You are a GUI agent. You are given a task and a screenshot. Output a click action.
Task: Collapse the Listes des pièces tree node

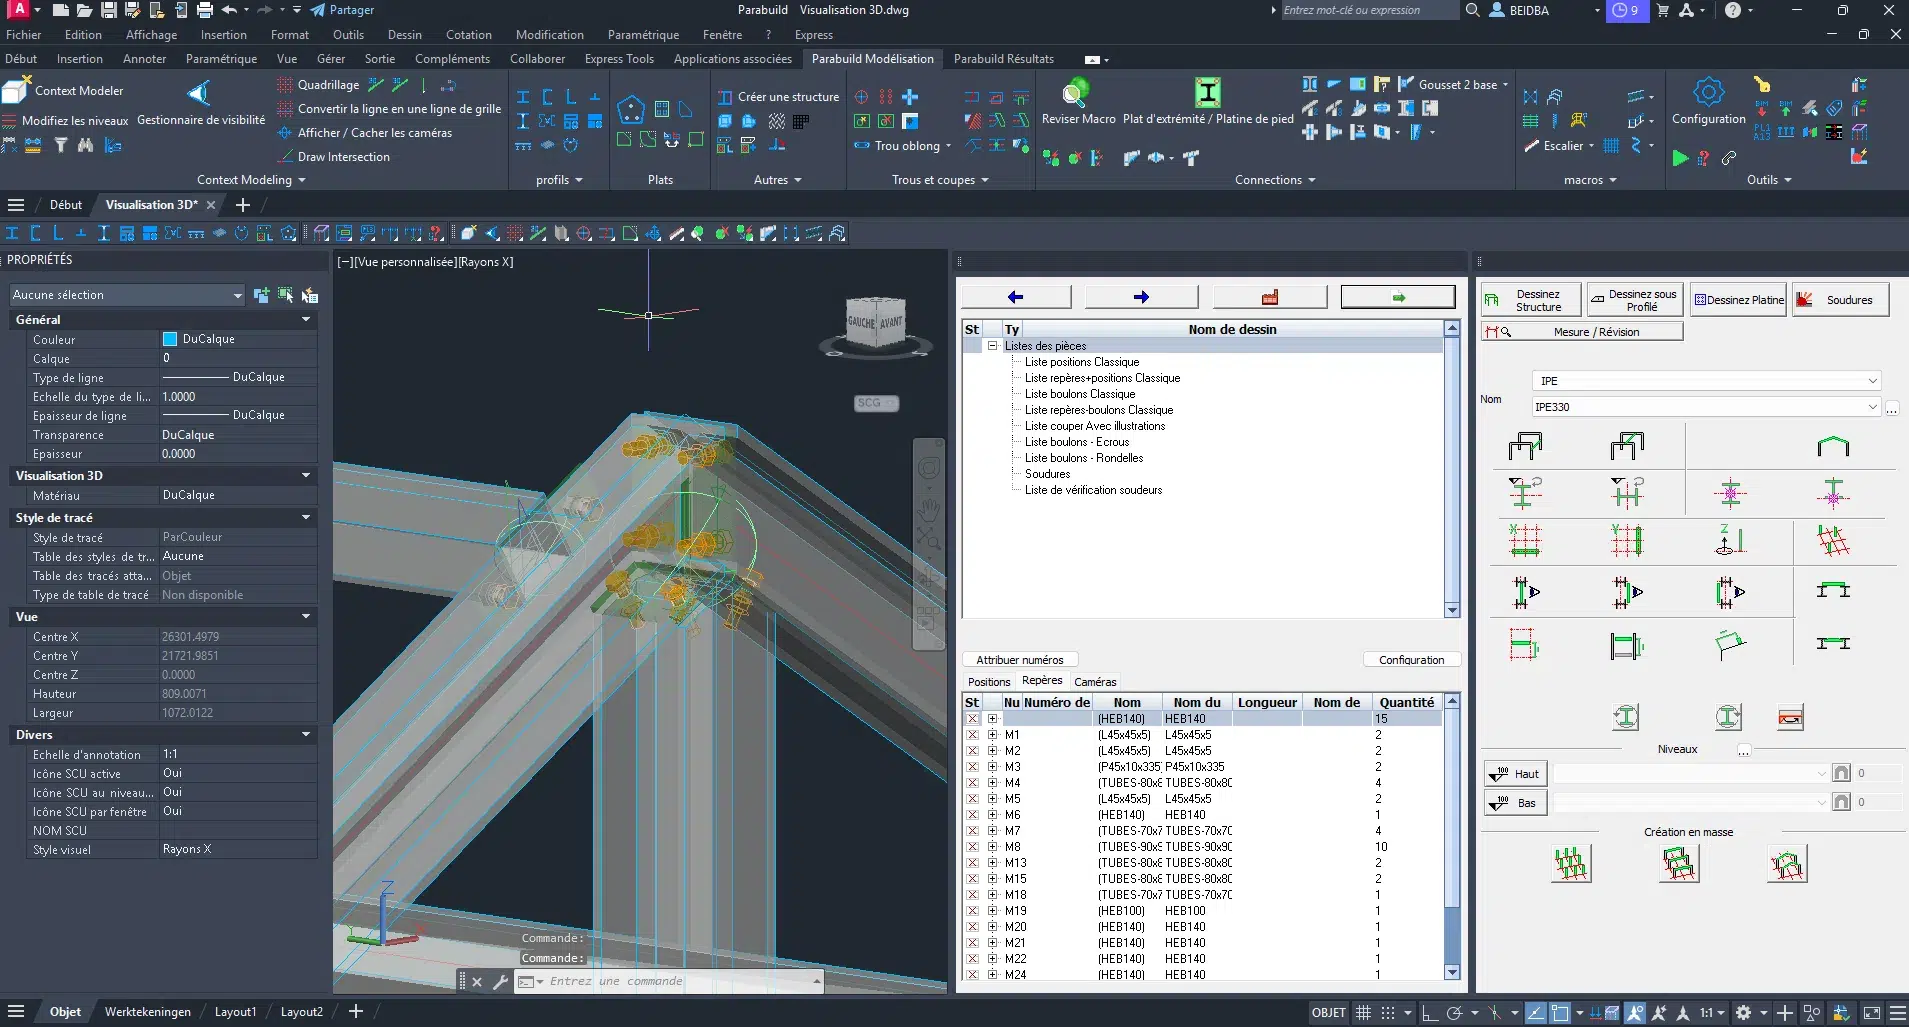click(993, 346)
